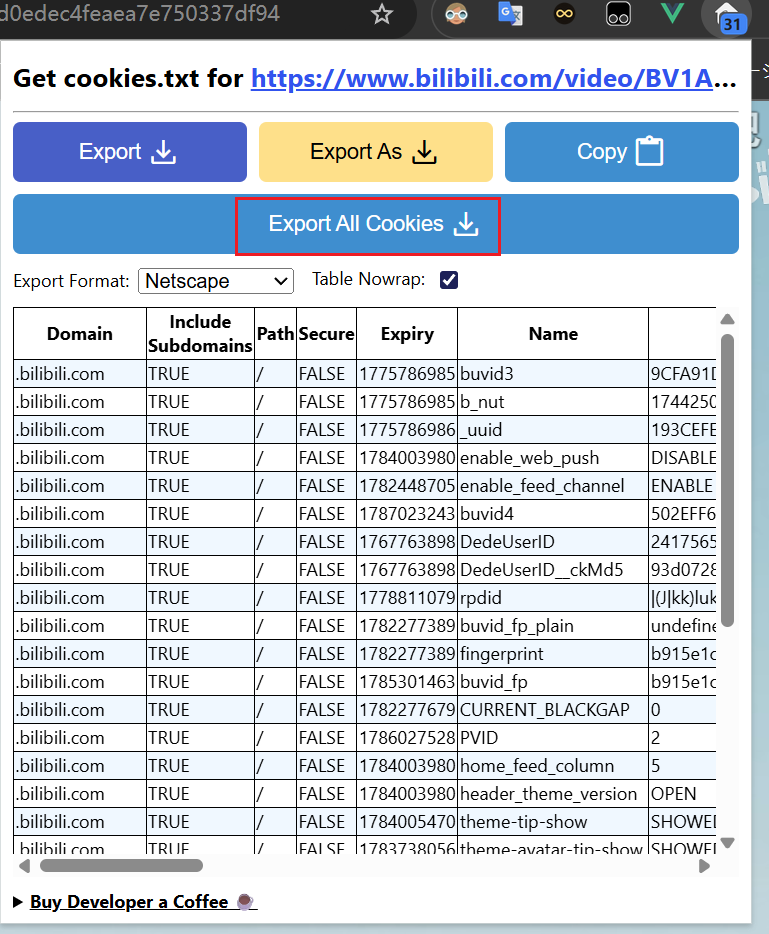Viewport: 769px width, 934px height.
Task: Select the rpdid cookie name cell
Action: (553, 597)
